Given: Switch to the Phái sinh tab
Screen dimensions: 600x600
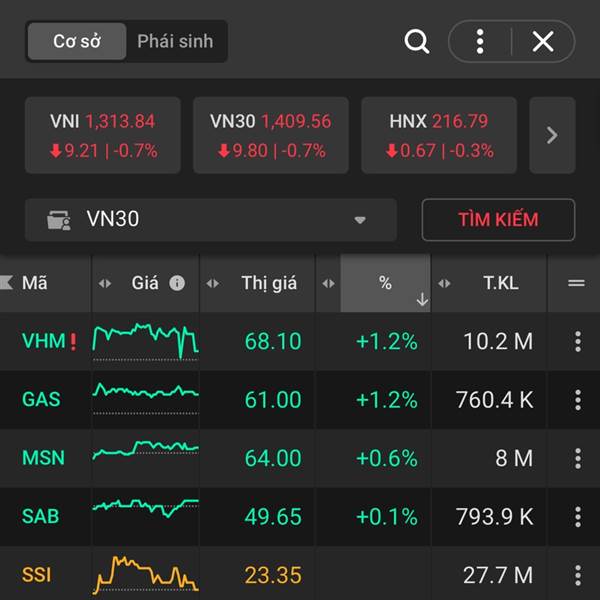Looking at the screenshot, I should 175,42.
